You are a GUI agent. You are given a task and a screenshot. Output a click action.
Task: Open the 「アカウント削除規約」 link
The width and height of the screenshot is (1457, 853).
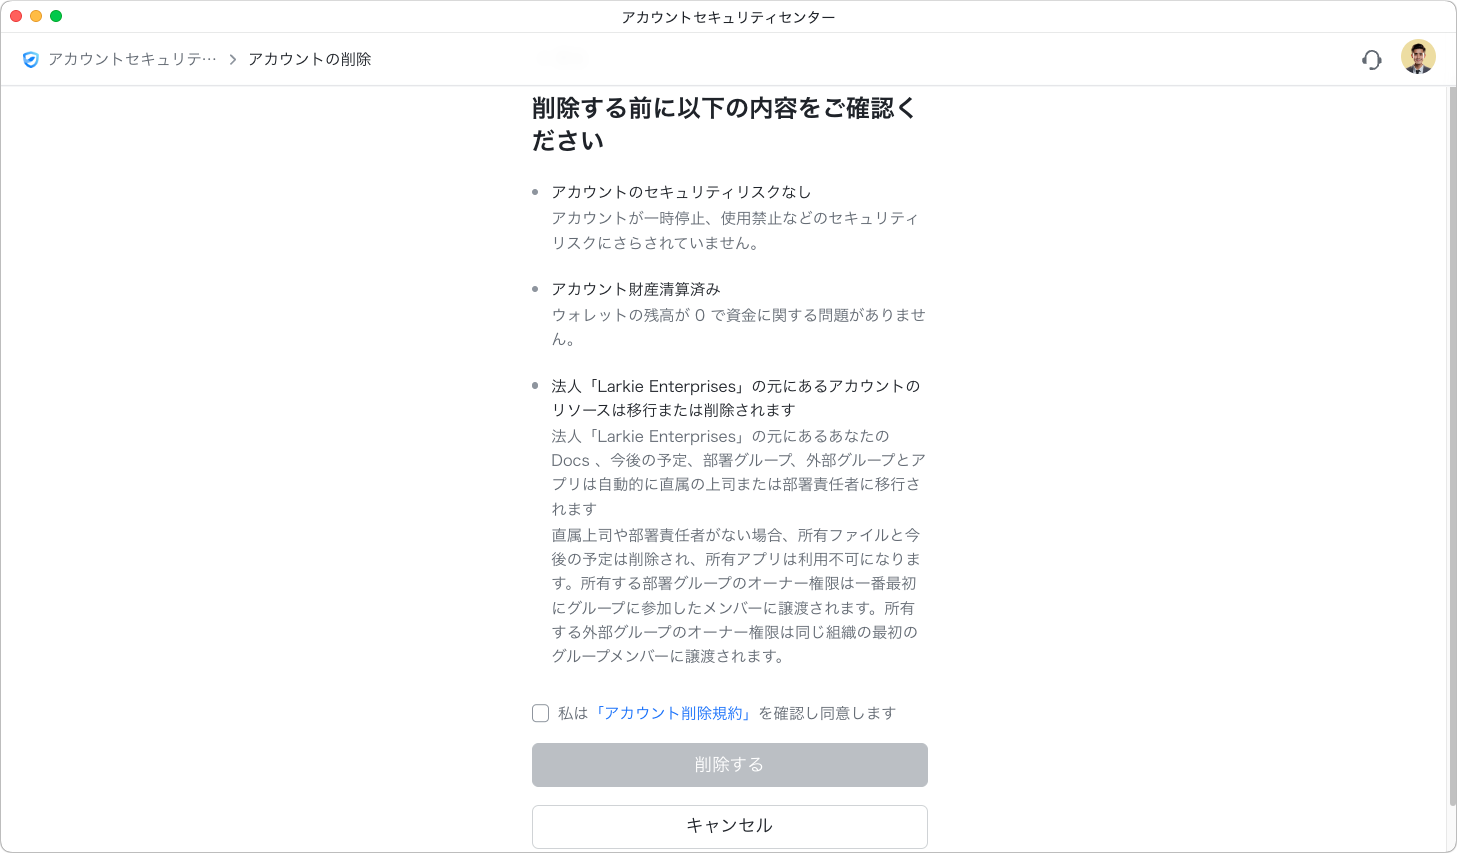pos(673,713)
